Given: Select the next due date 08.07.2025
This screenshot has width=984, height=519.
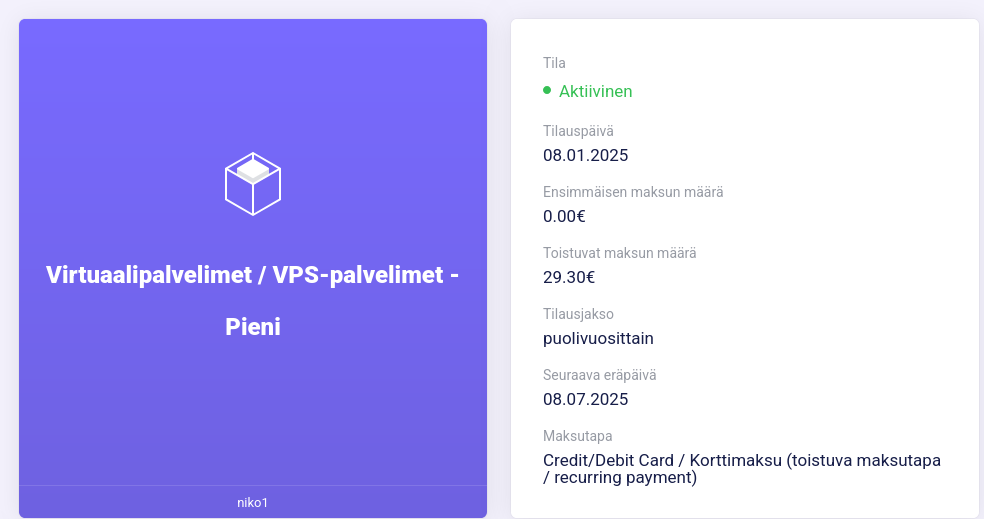Looking at the screenshot, I should pos(586,399).
